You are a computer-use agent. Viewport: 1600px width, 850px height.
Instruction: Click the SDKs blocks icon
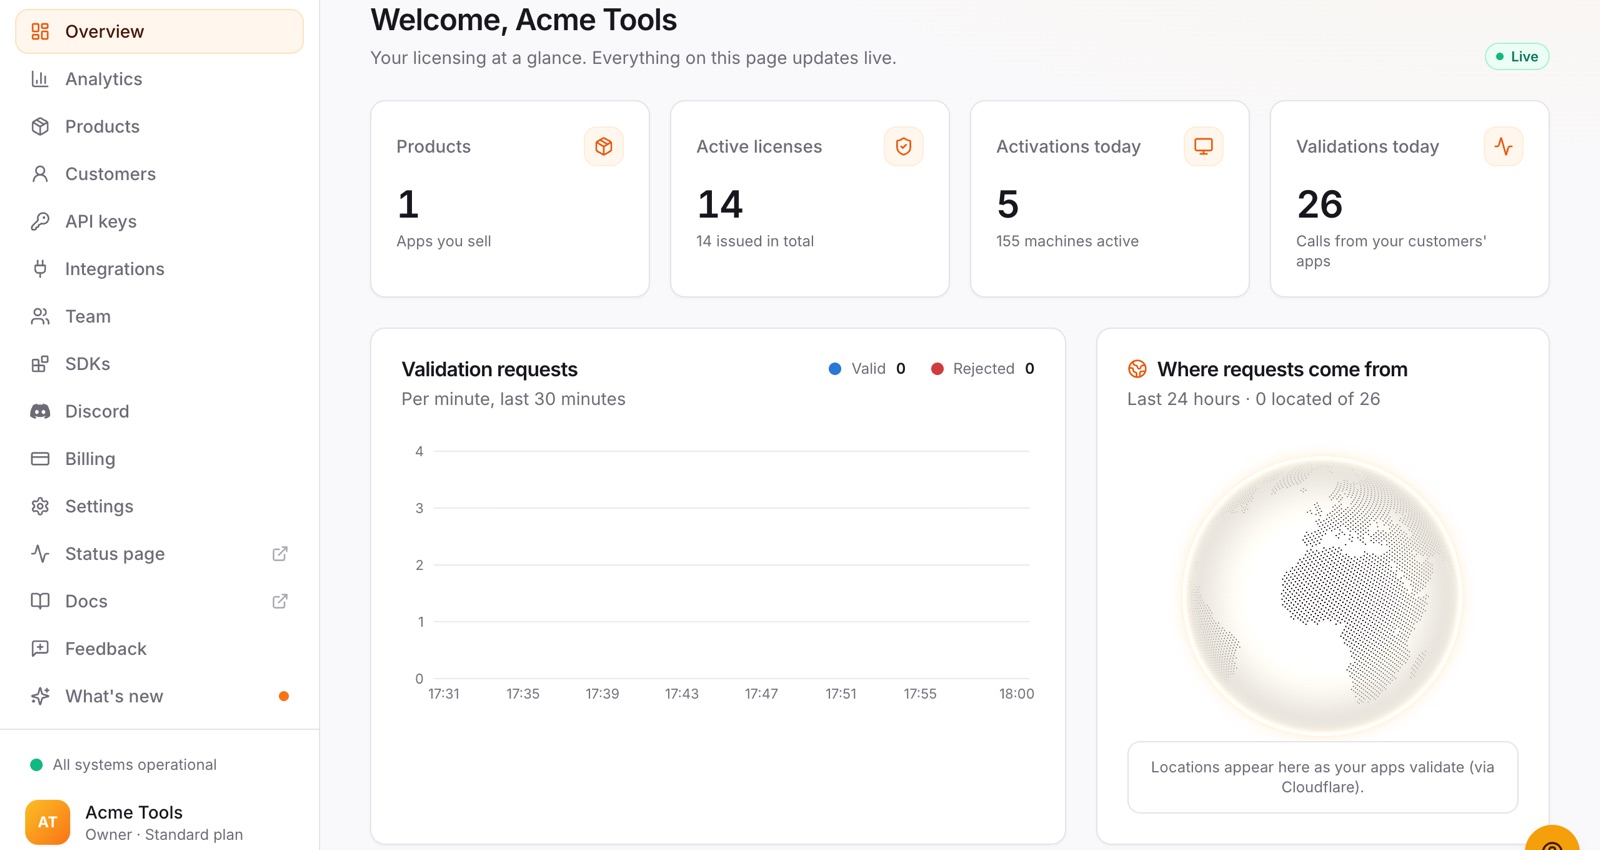[x=40, y=364]
